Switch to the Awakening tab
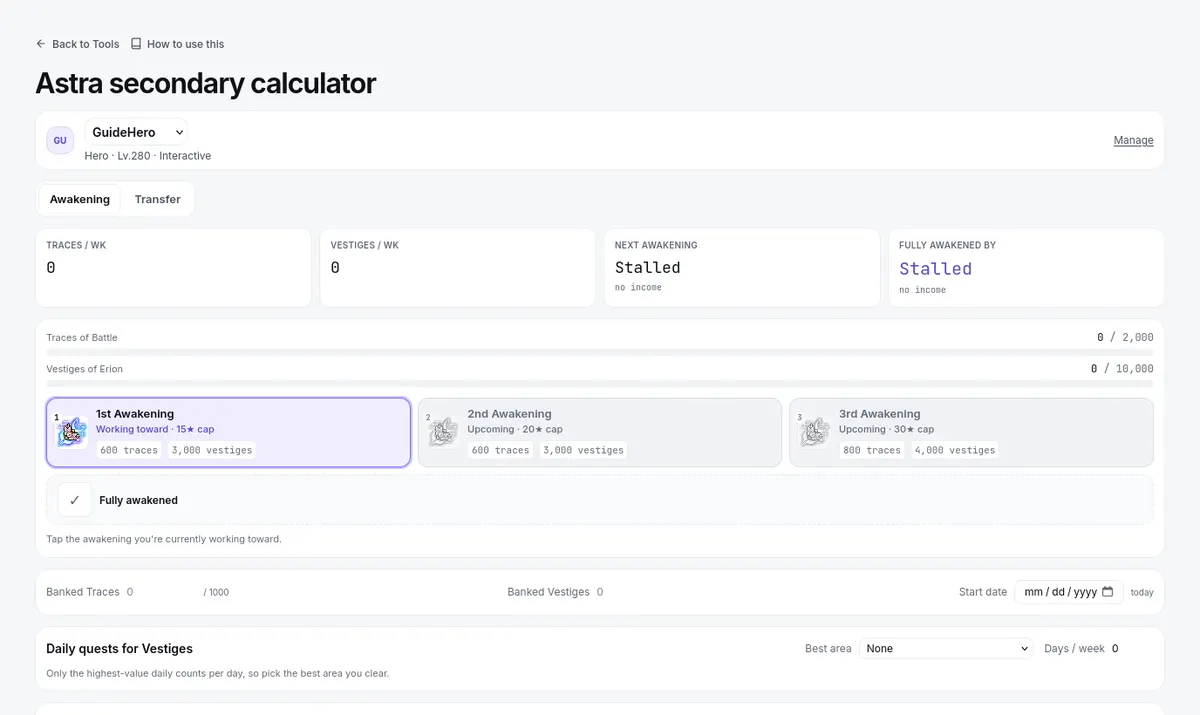The height and width of the screenshot is (715, 1200). tap(80, 199)
